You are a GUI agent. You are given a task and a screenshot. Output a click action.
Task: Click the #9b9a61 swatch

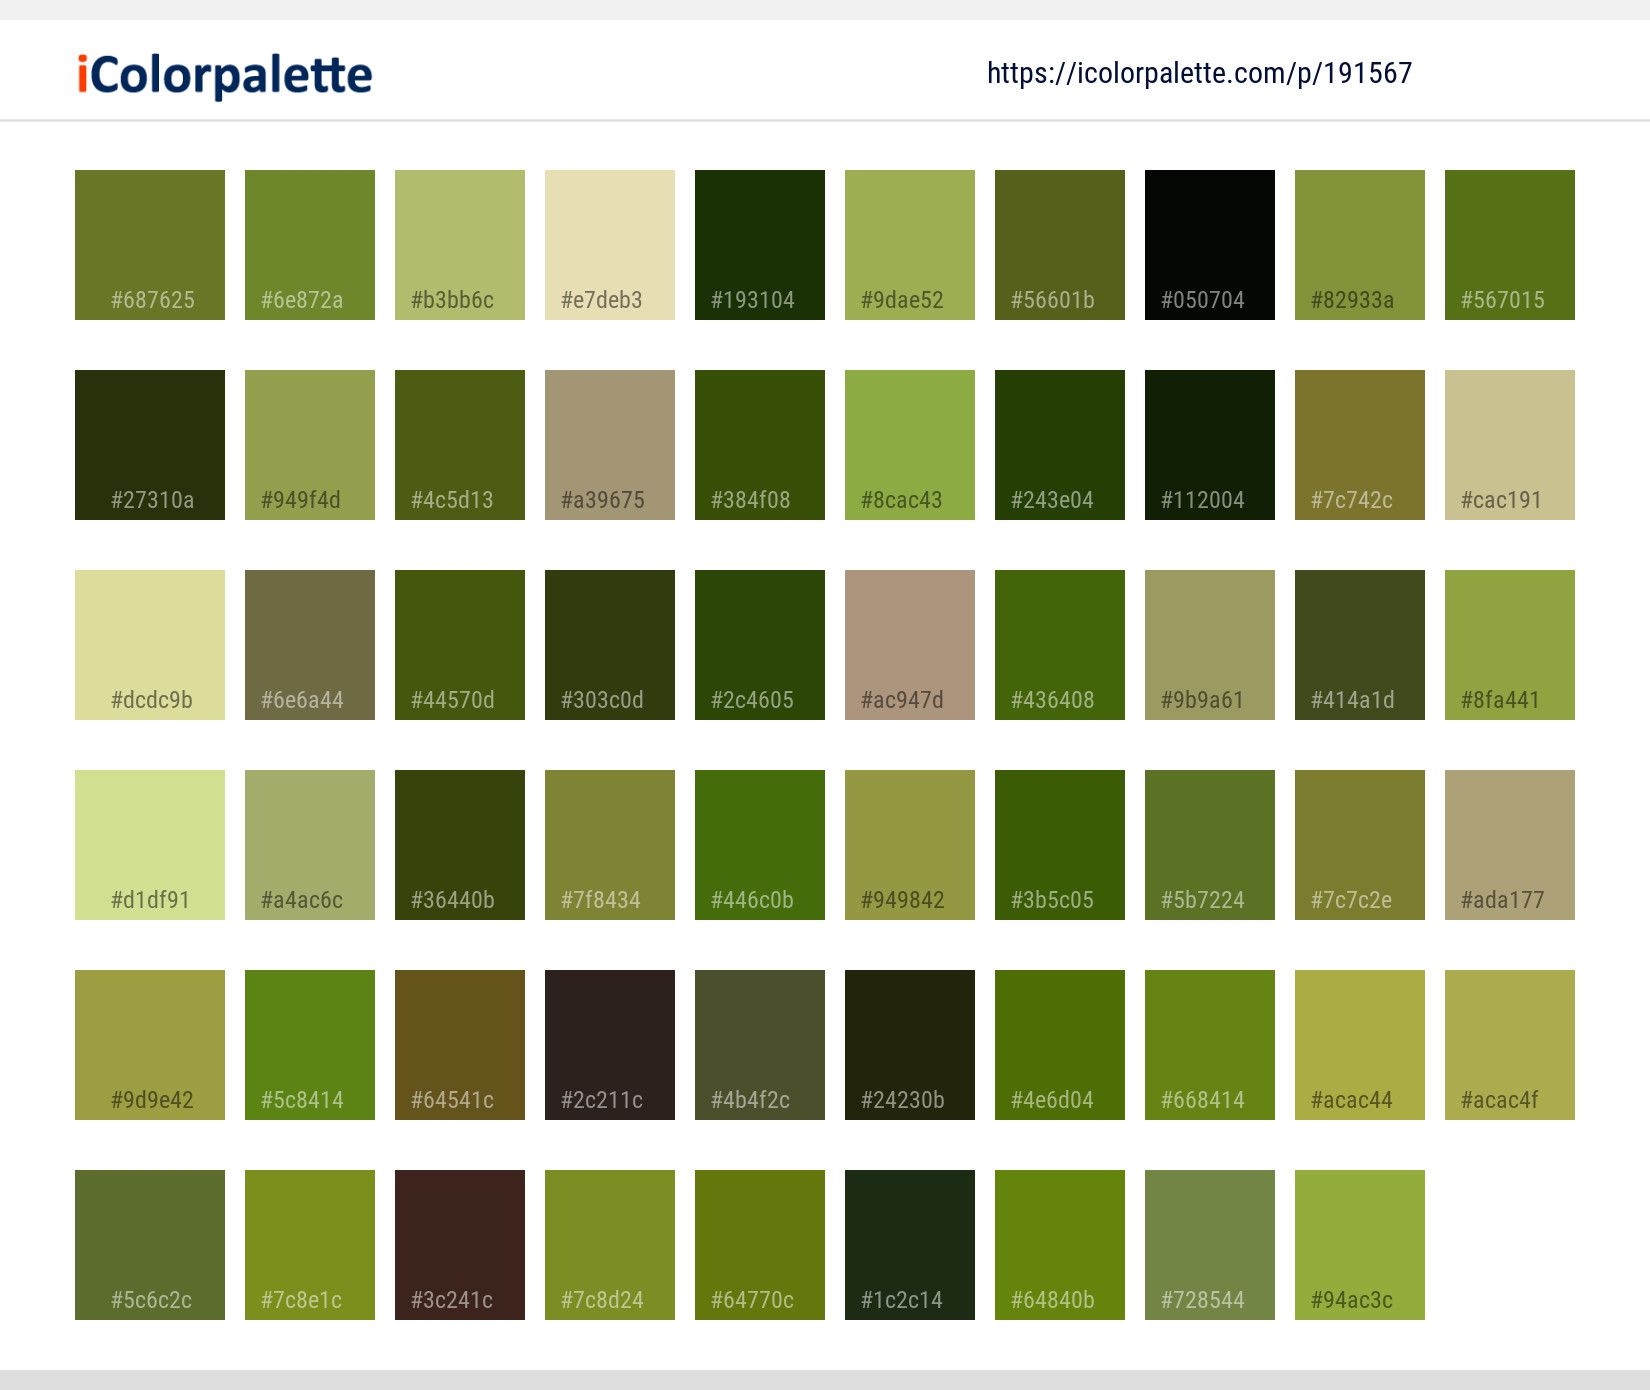[1210, 645]
